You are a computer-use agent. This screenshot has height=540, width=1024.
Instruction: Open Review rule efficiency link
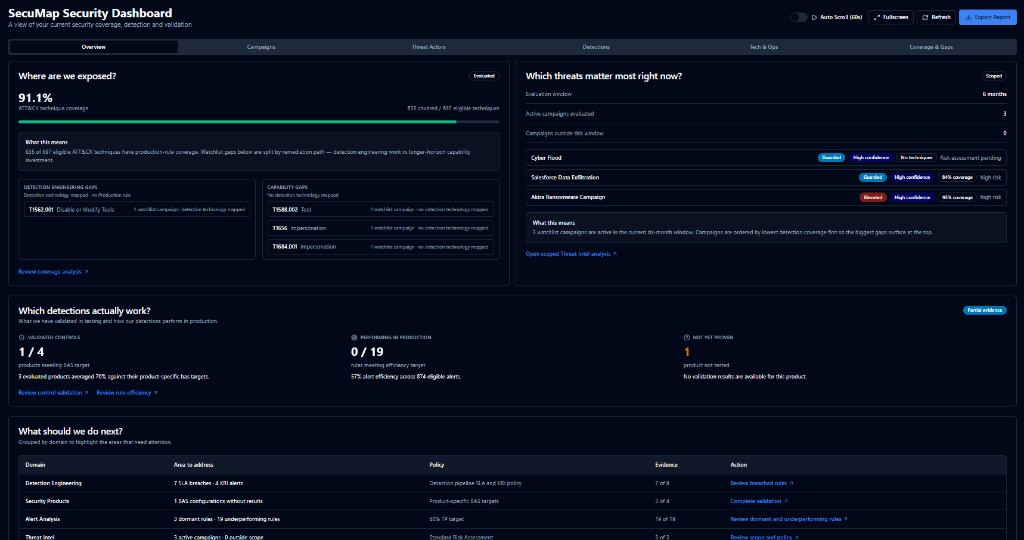click(x=127, y=392)
